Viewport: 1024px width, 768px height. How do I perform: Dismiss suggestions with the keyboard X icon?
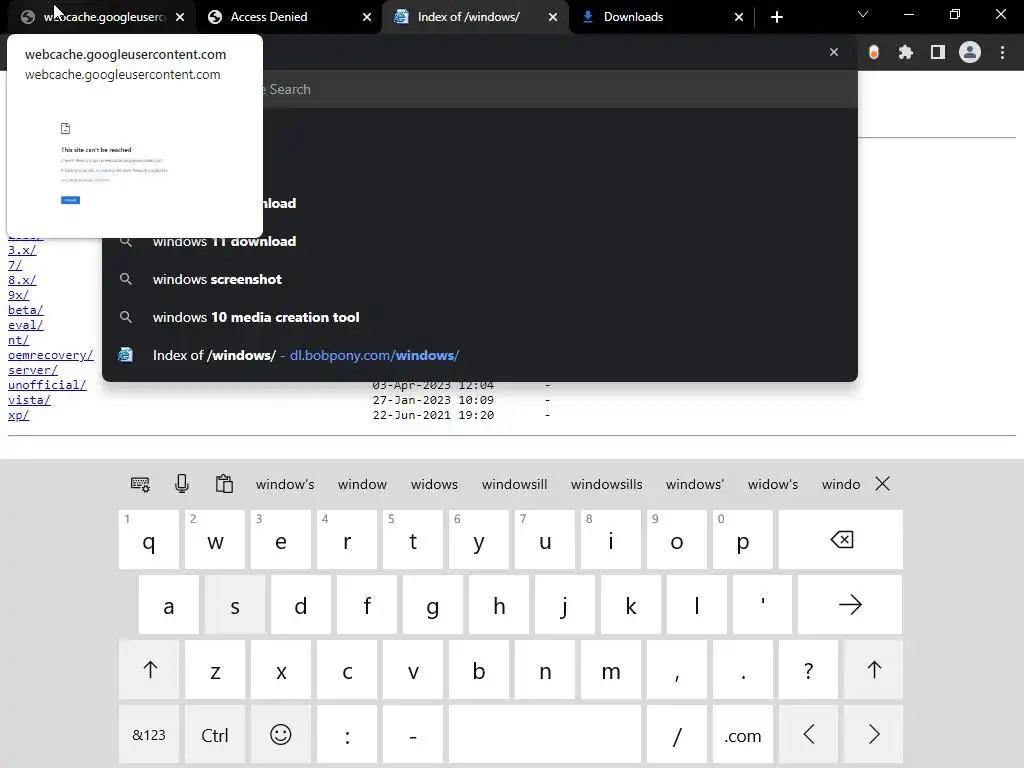pyautogui.click(x=882, y=484)
